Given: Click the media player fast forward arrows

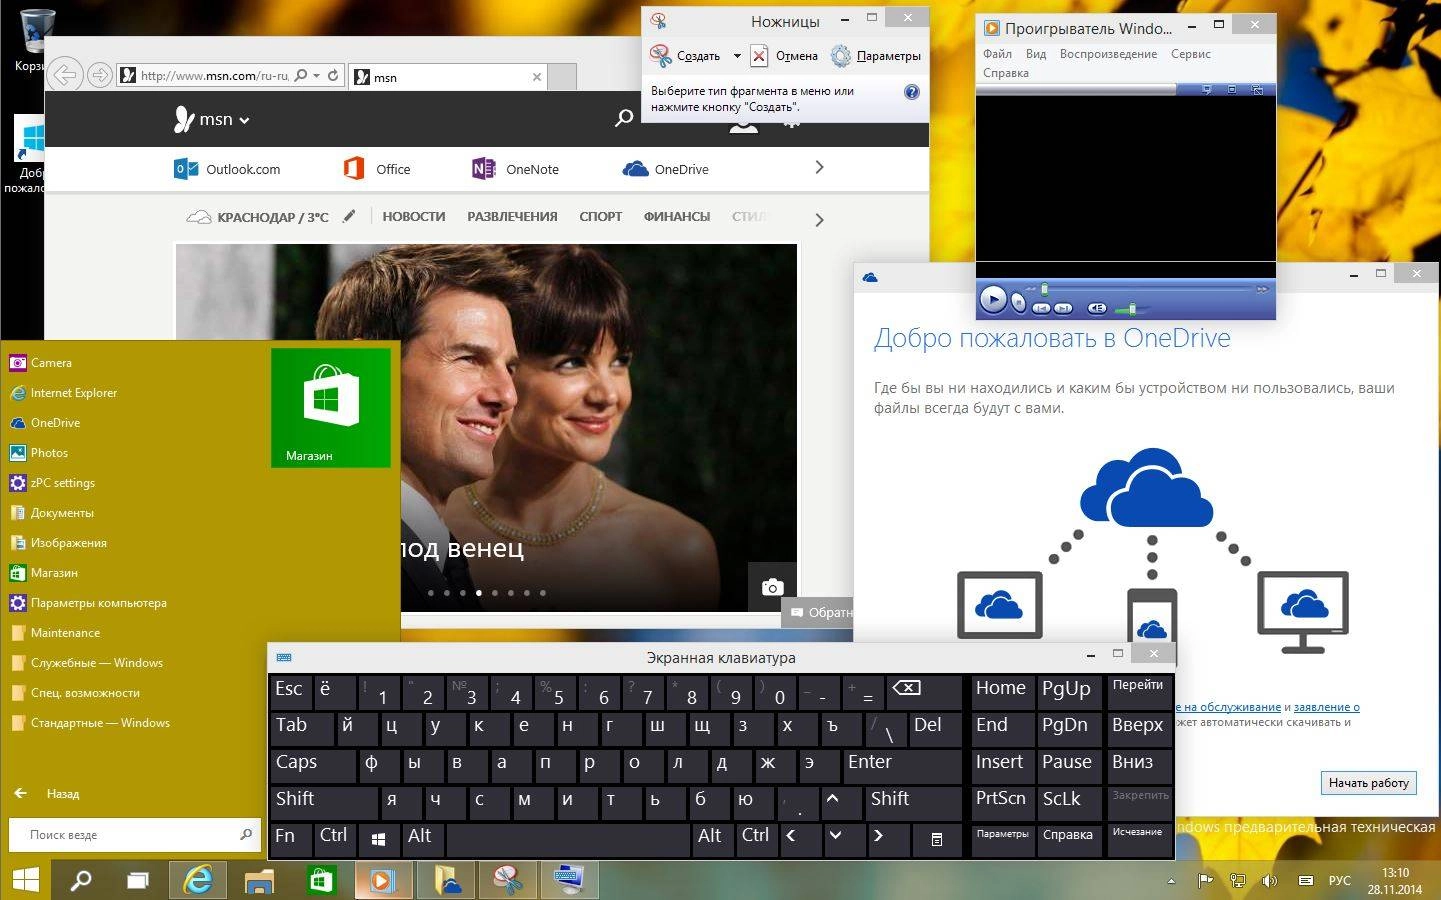Looking at the screenshot, I should point(1262,289).
